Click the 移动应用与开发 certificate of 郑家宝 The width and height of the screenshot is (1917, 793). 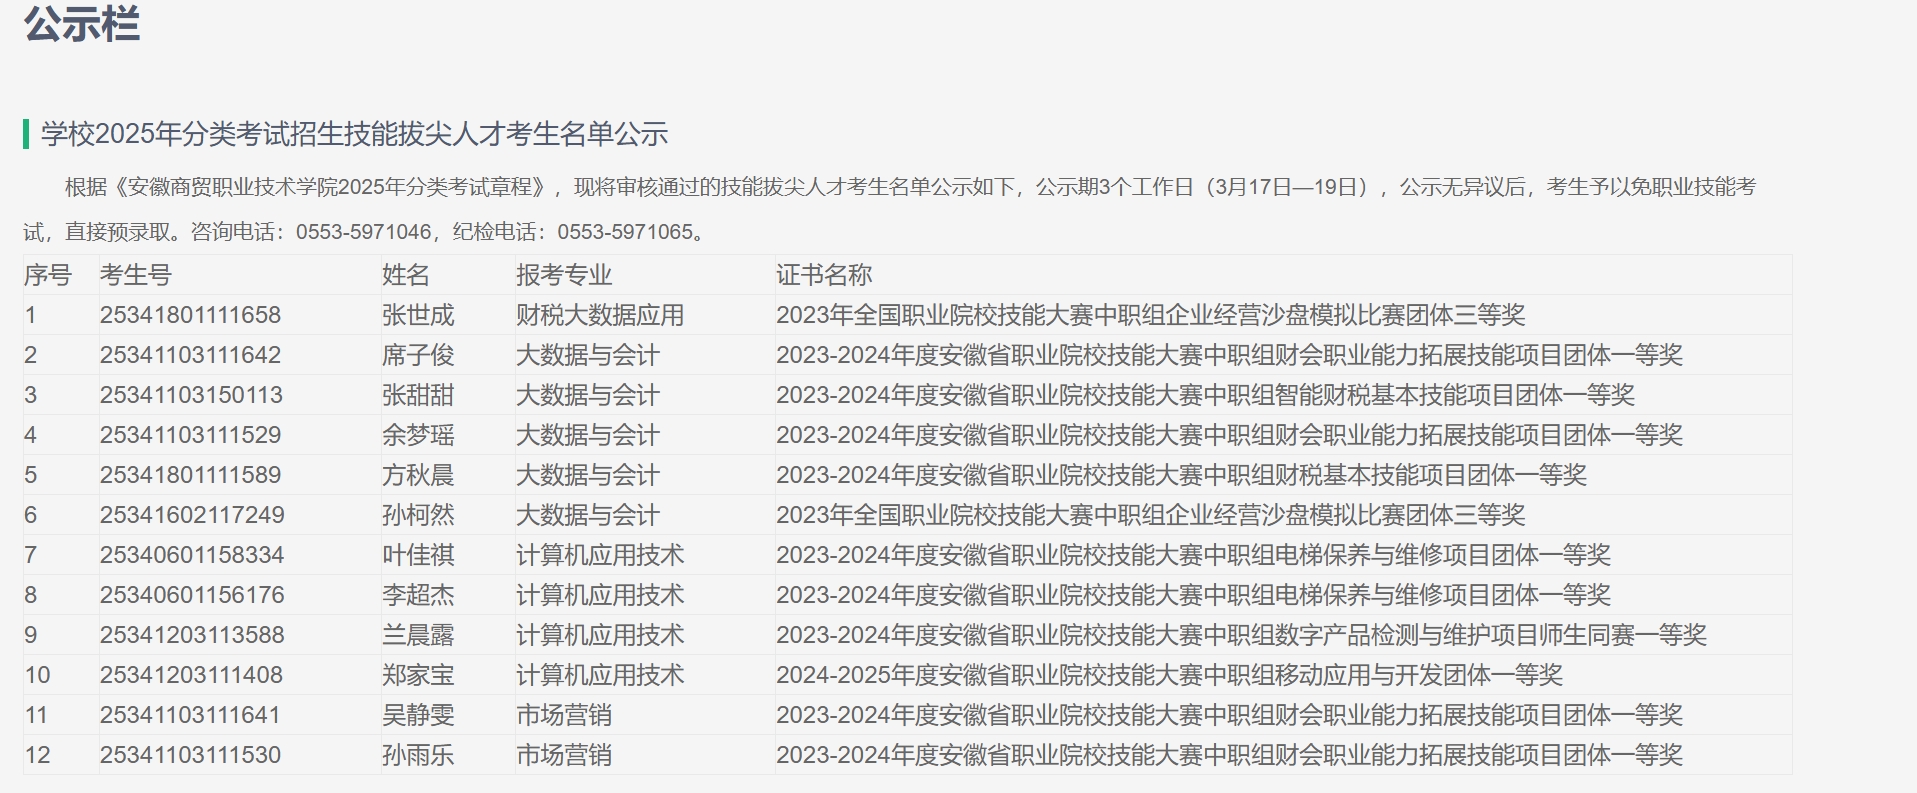(1169, 675)
